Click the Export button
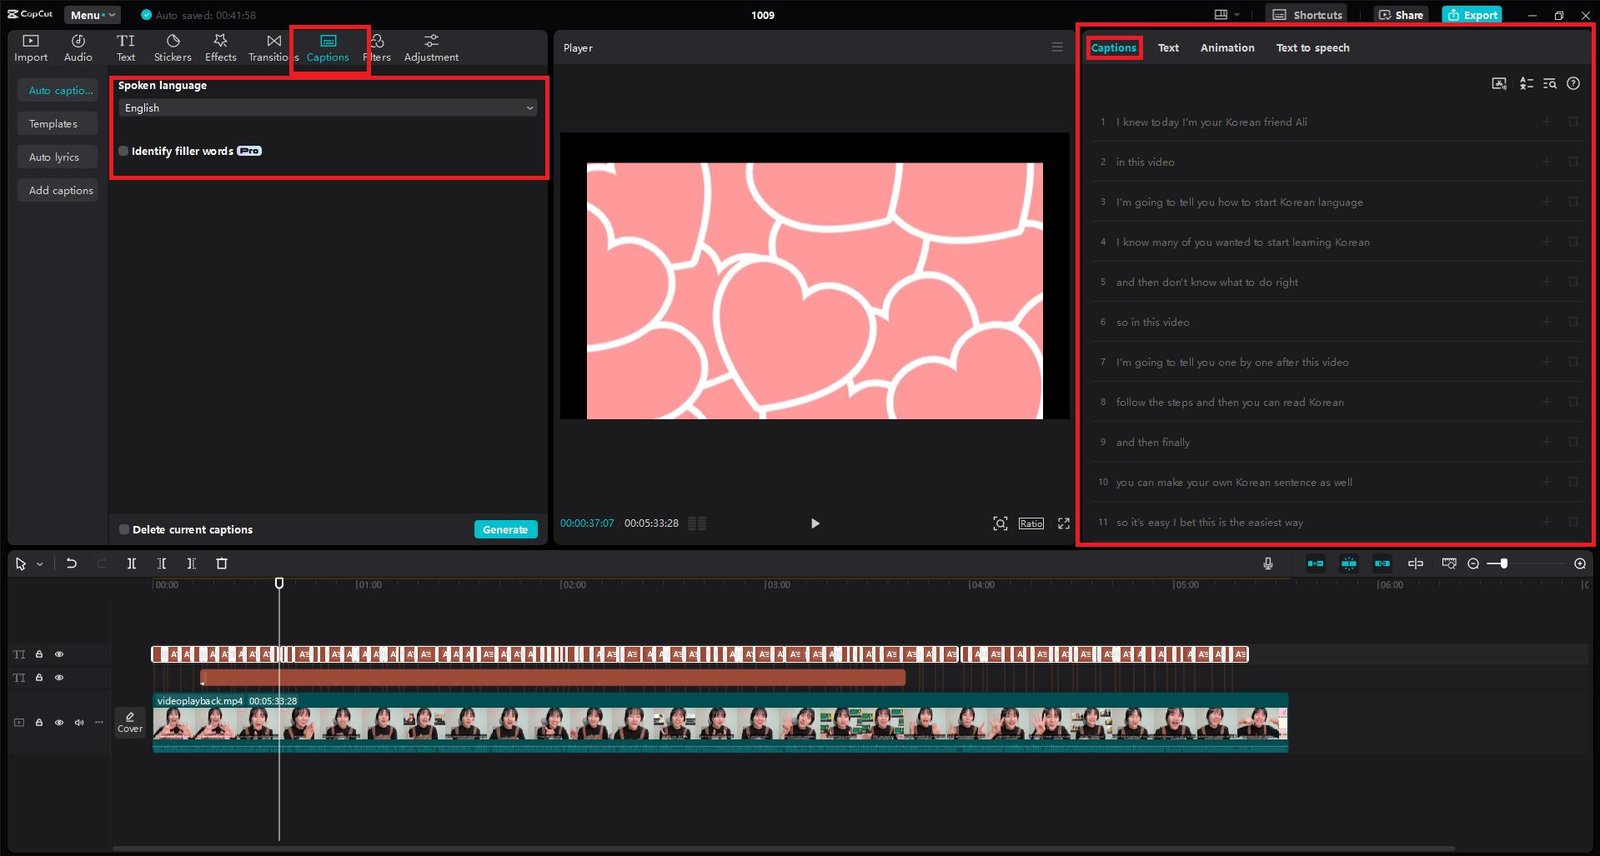The image size is (1600, 856). [1472, 15]
